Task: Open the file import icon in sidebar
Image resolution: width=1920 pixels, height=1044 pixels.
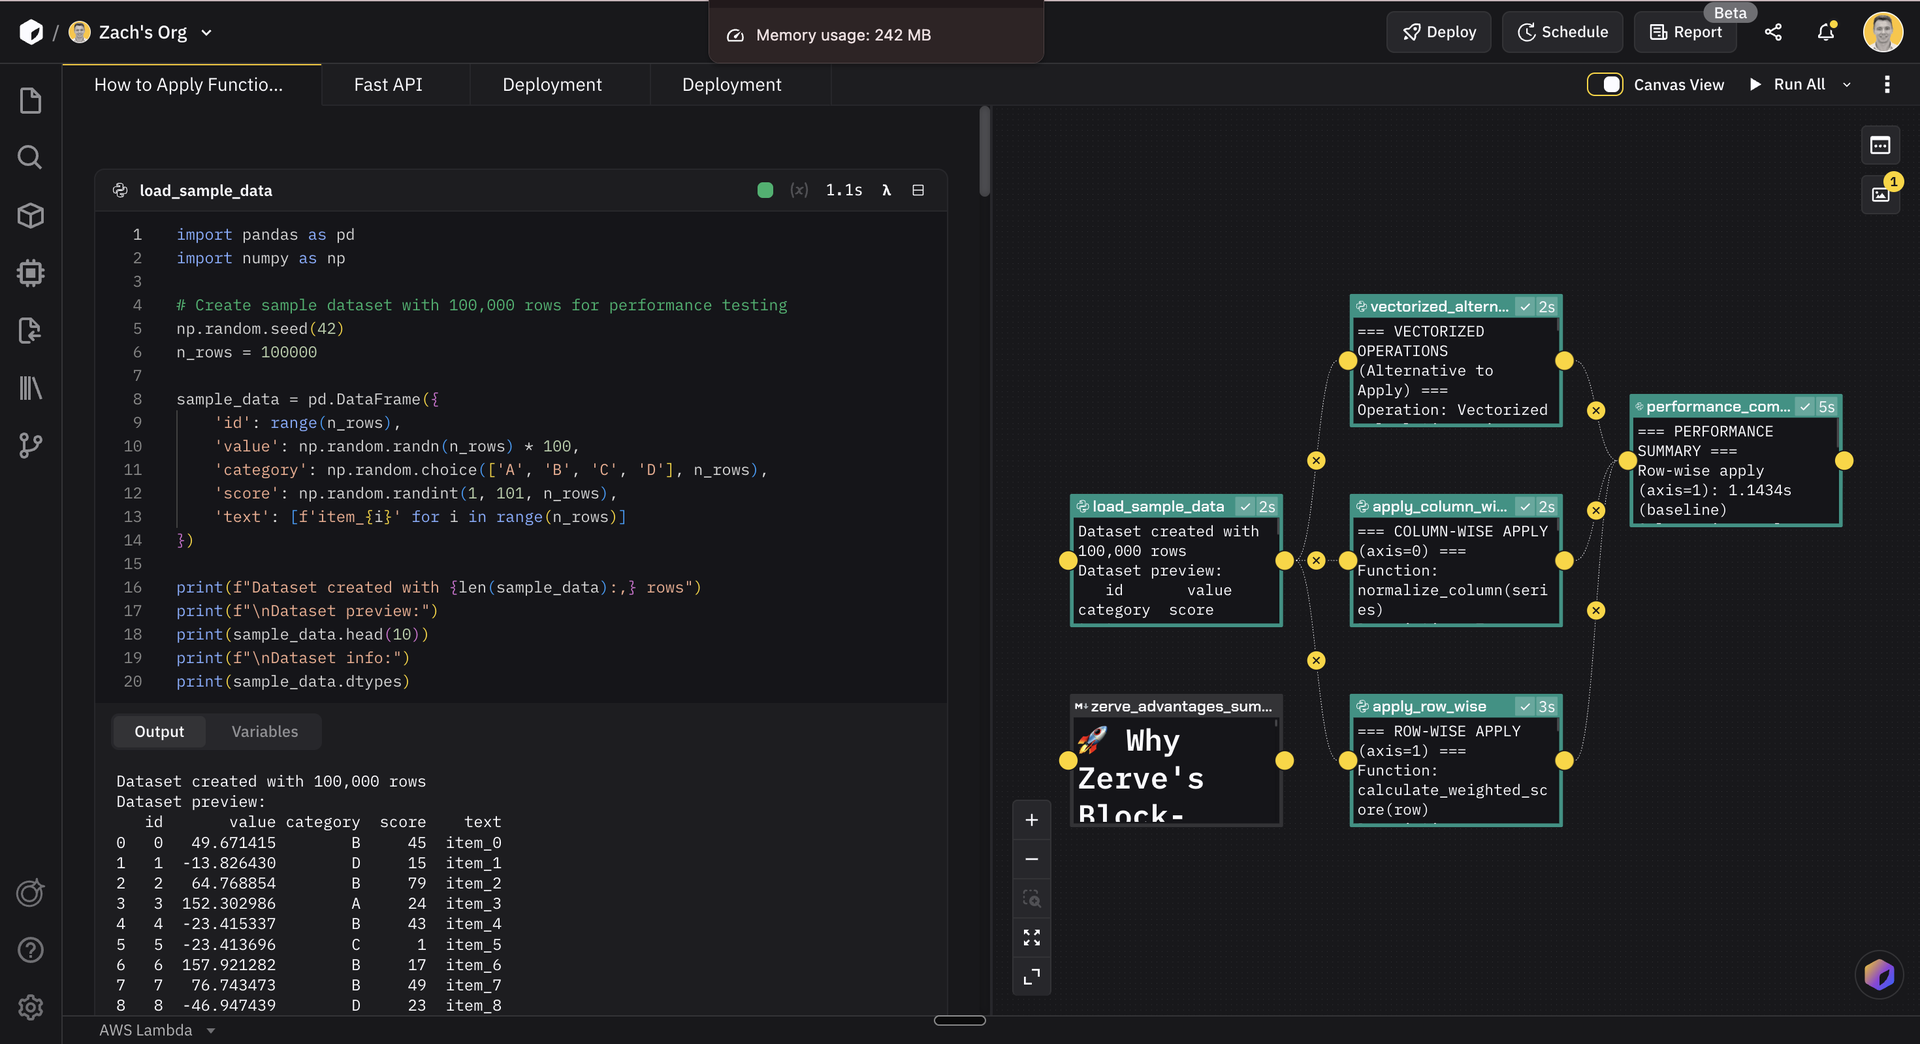Action: (x=30, y=331)
